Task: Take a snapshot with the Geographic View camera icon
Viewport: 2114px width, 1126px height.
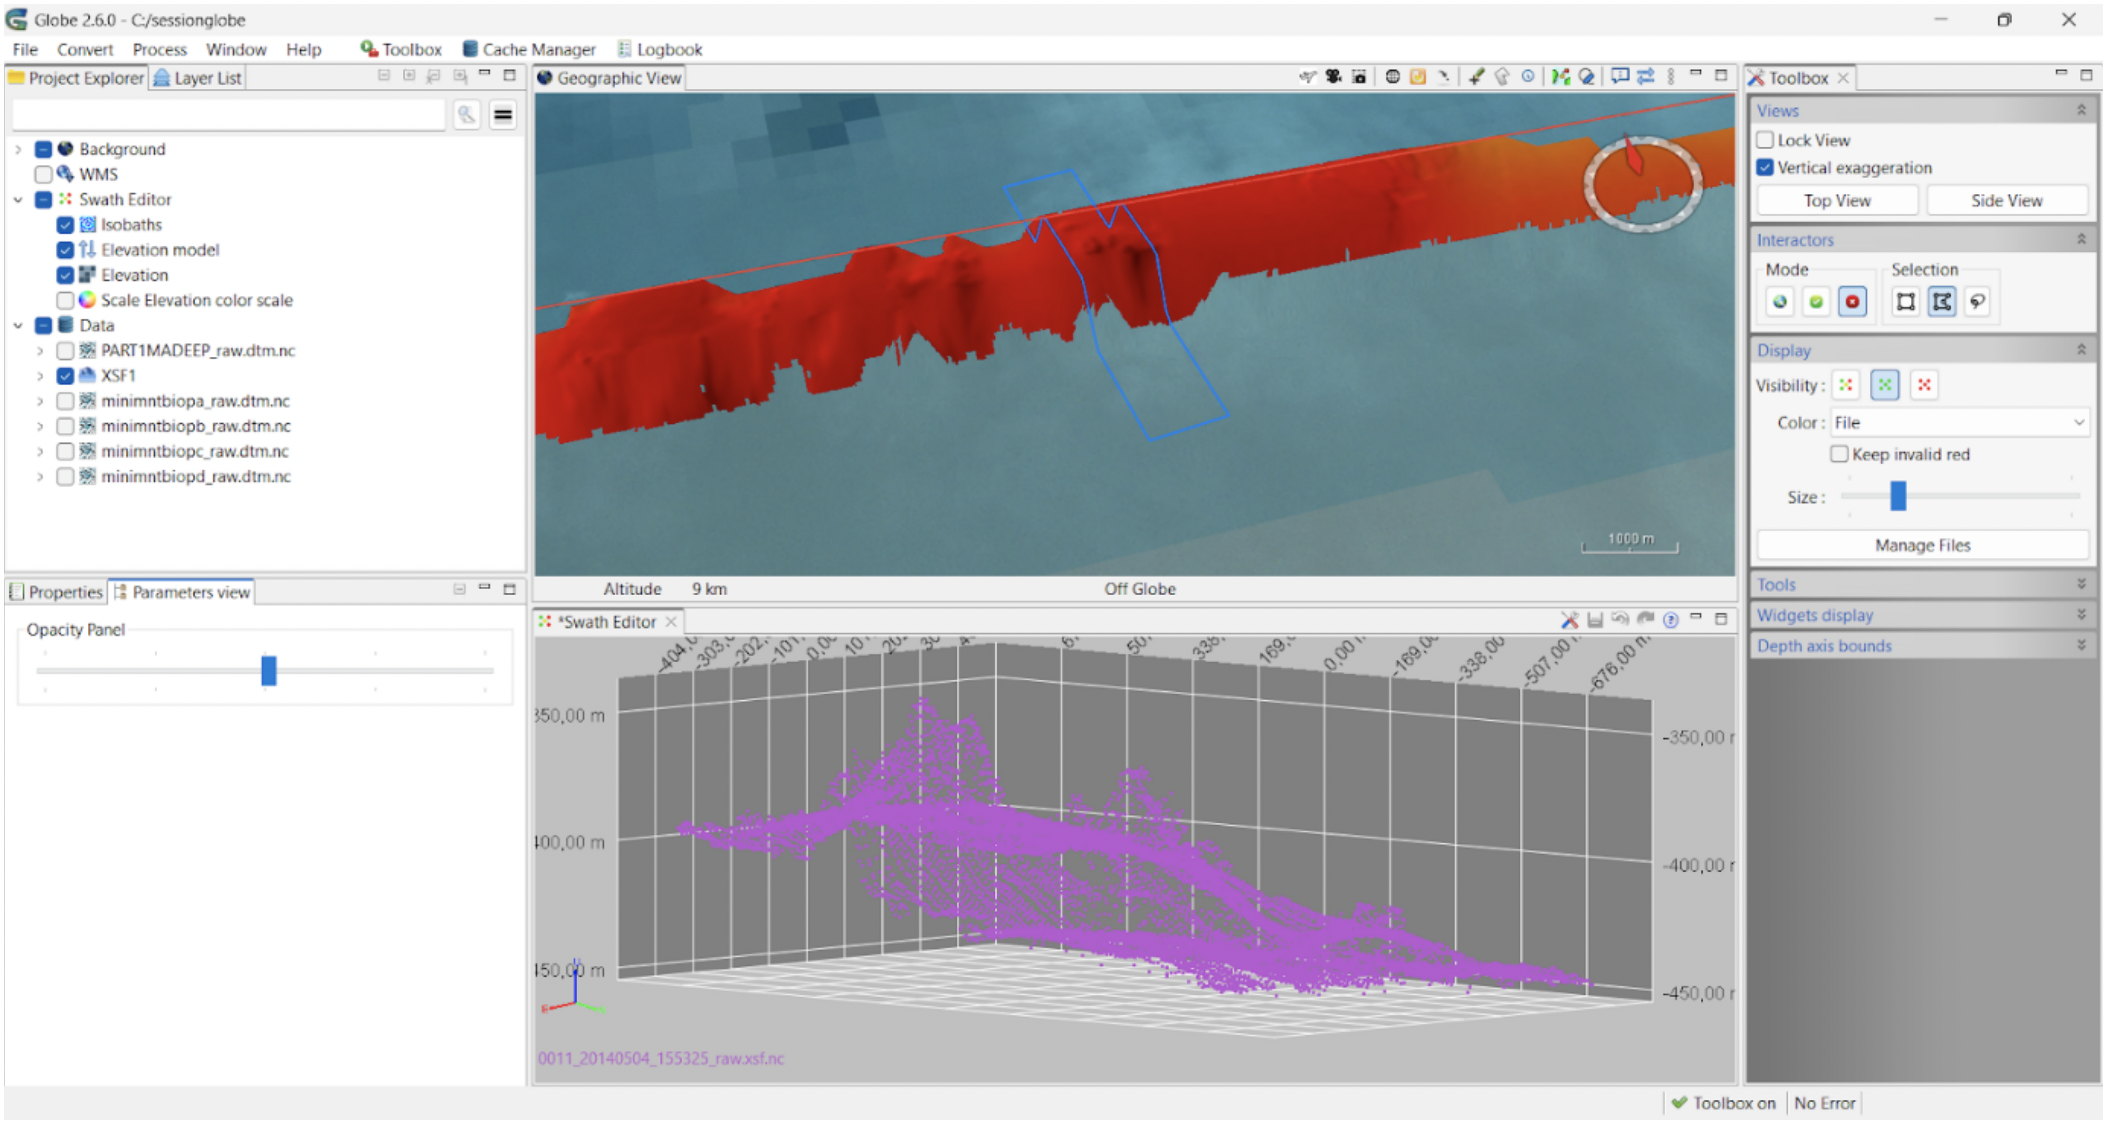Action: [1359, 77]
